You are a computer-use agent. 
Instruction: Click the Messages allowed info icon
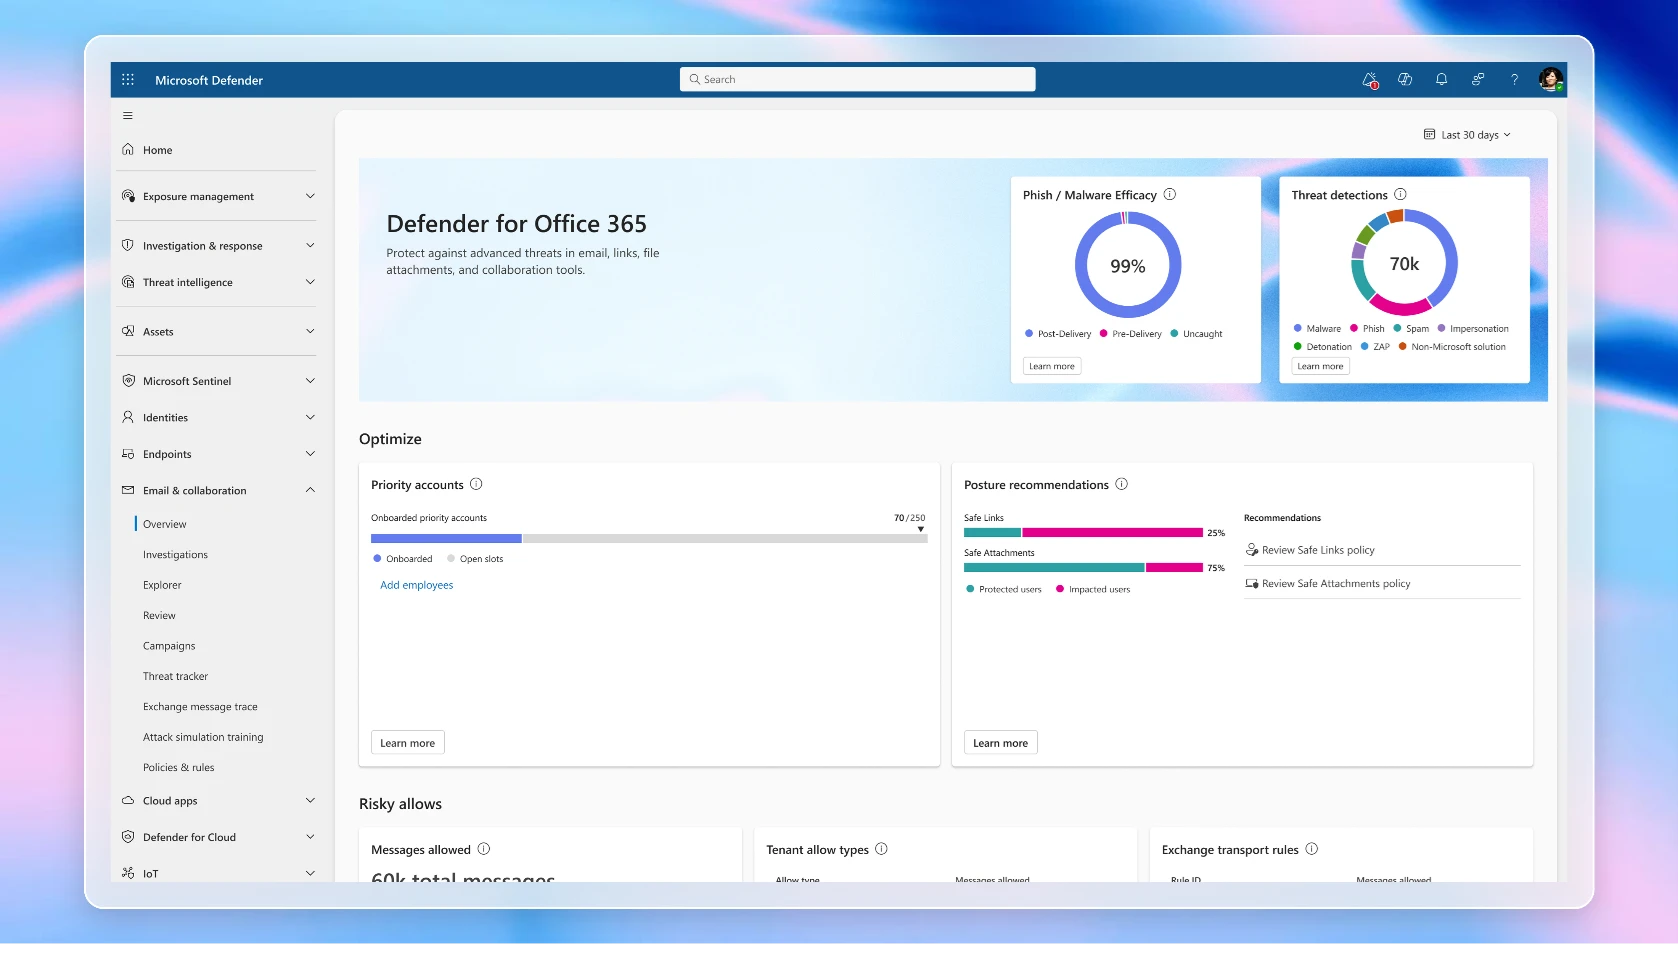[484, 849]
